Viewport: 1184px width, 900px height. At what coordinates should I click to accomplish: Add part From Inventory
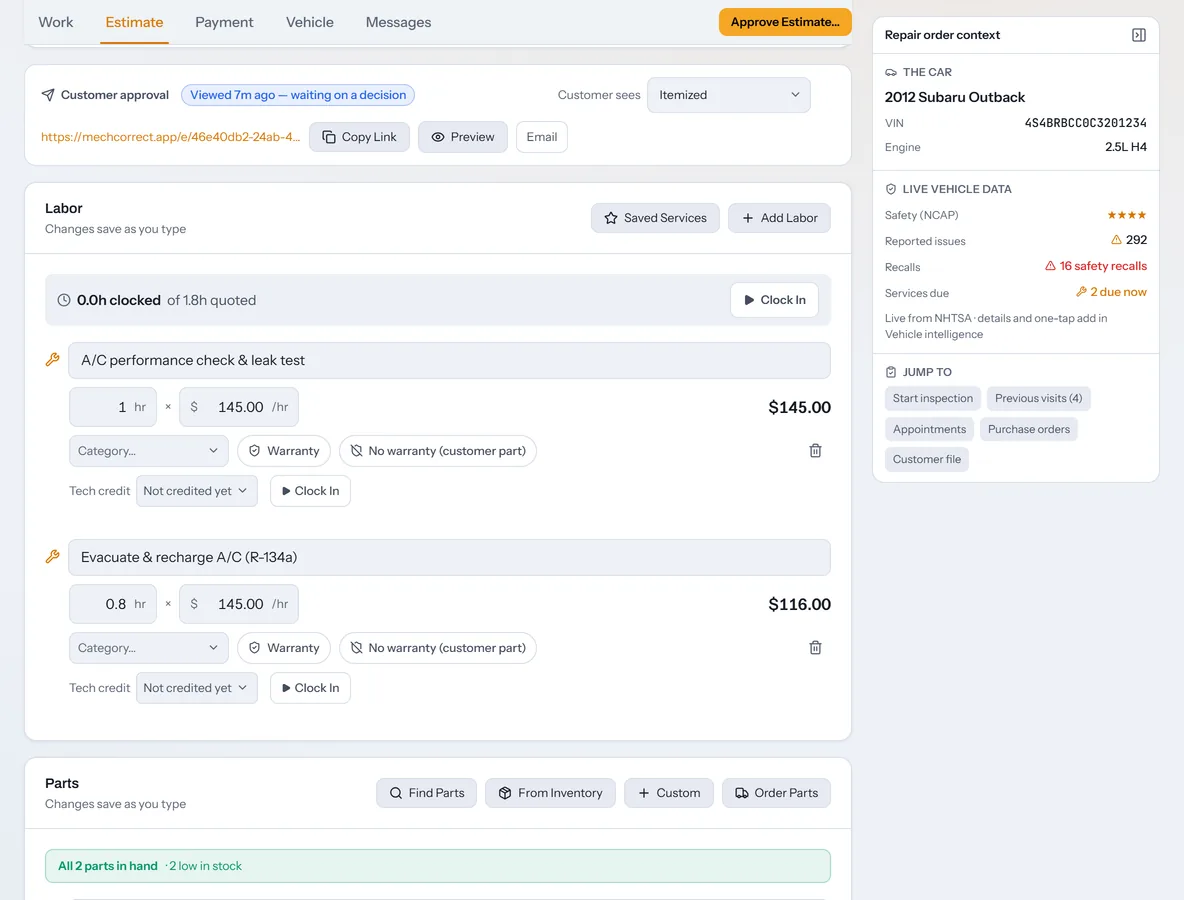click(550, 793)
